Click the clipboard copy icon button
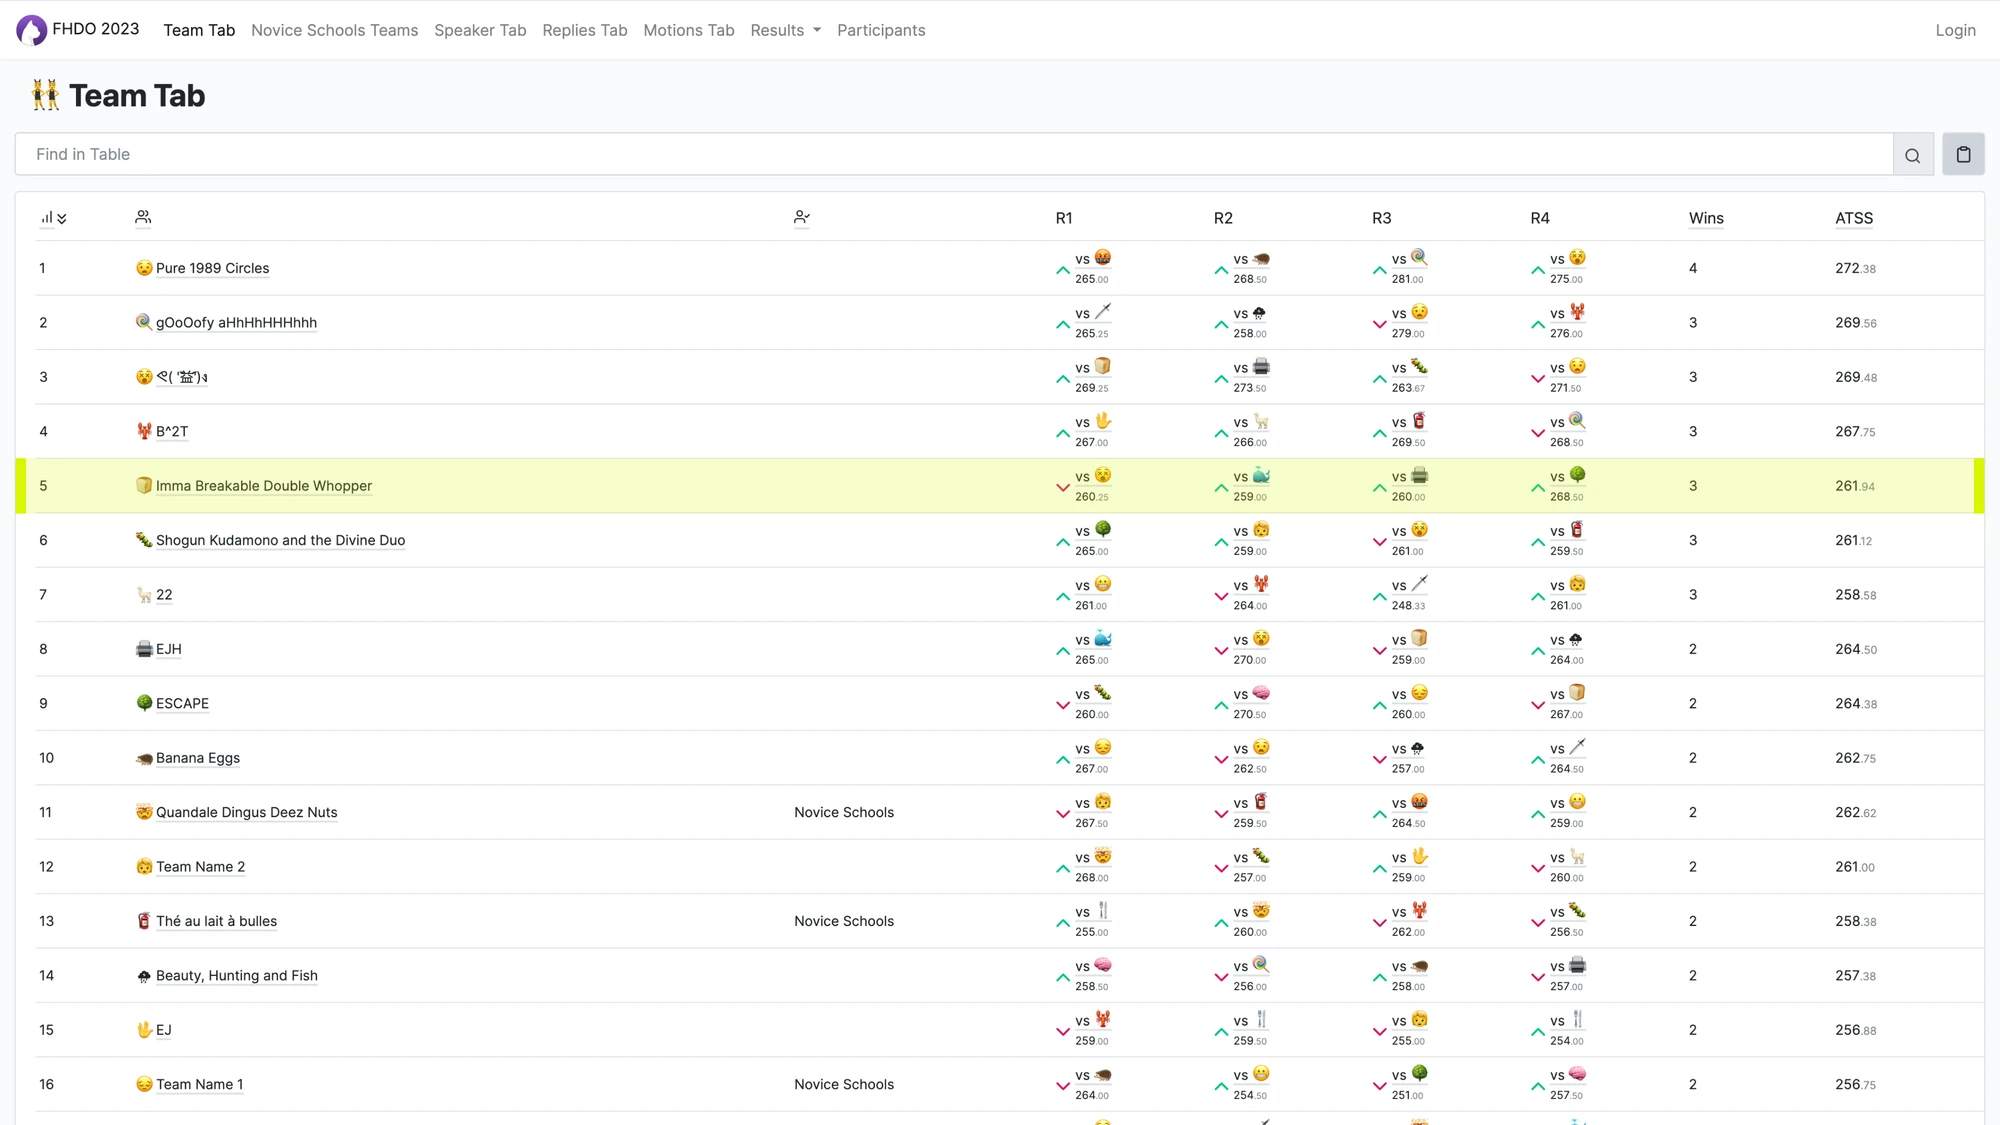Image resolution: width=2000 pixels, height=1125 pixels. pyautogui.click(x=1963, y=155)
